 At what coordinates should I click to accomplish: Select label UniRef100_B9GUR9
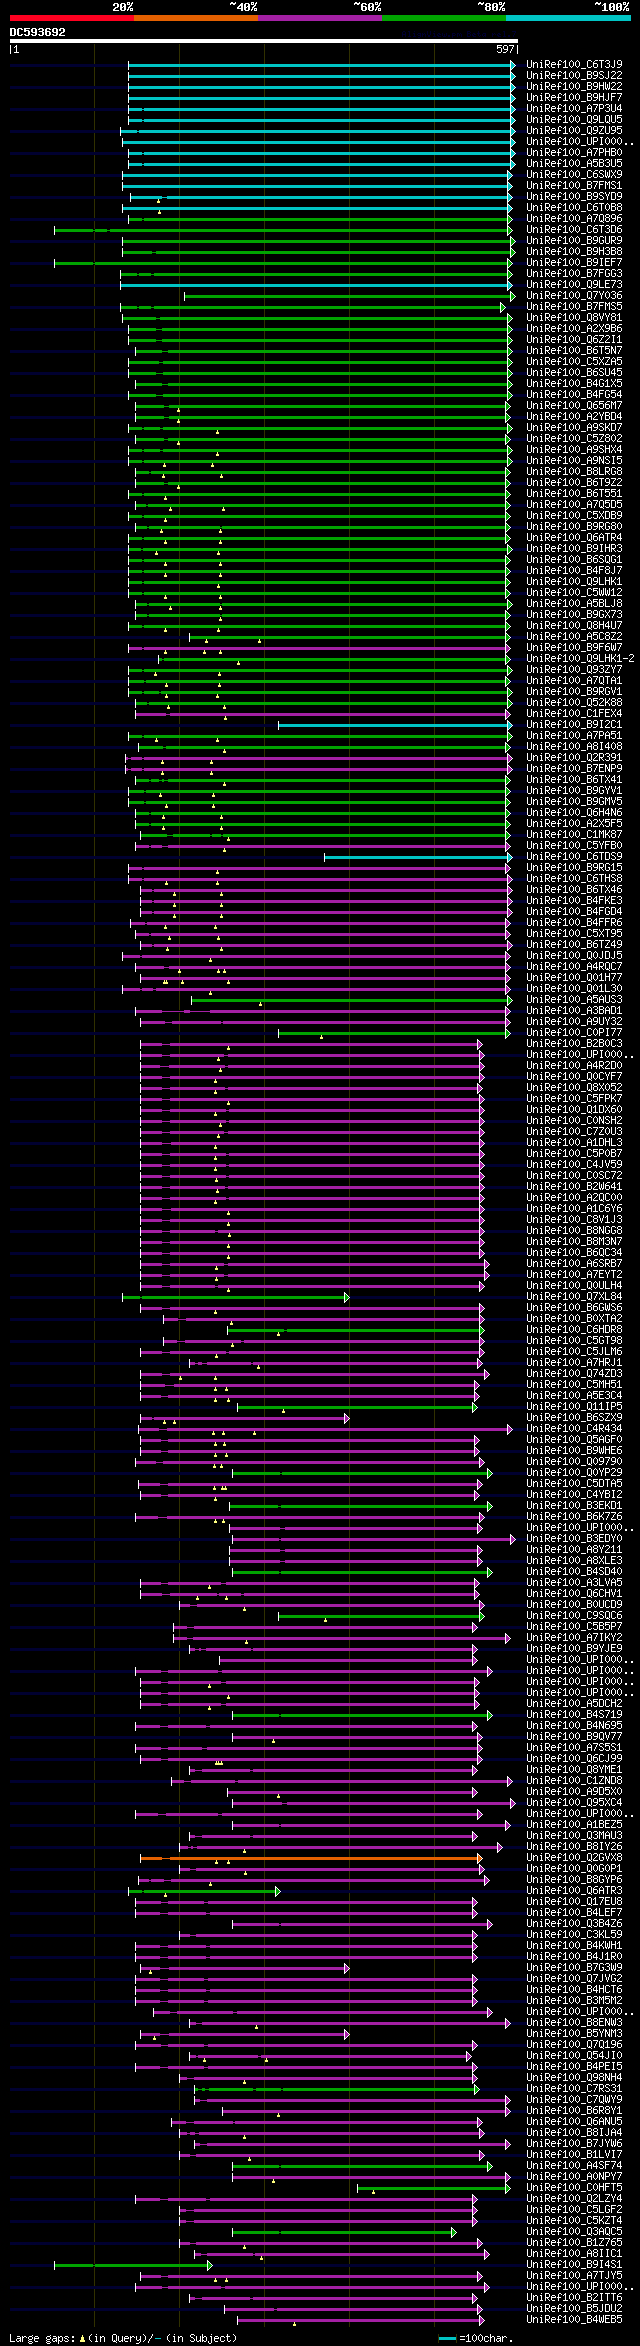(x=574, y=240)
